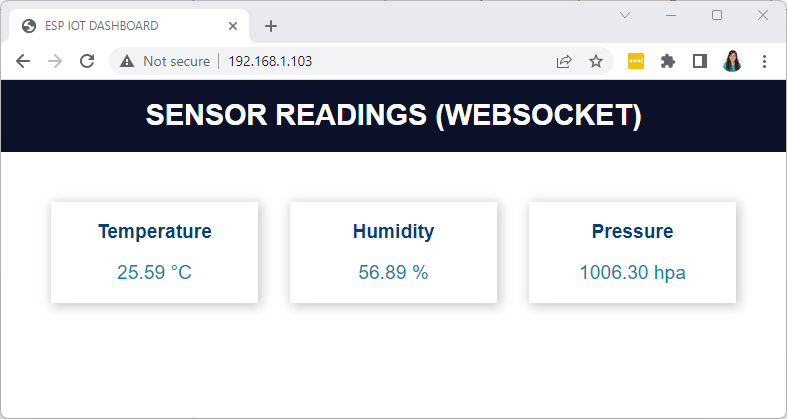This screenshot has width=787, height=419.
Task: Close the ESP IOT DASHBOARD tab
Action: pos(233,26)
